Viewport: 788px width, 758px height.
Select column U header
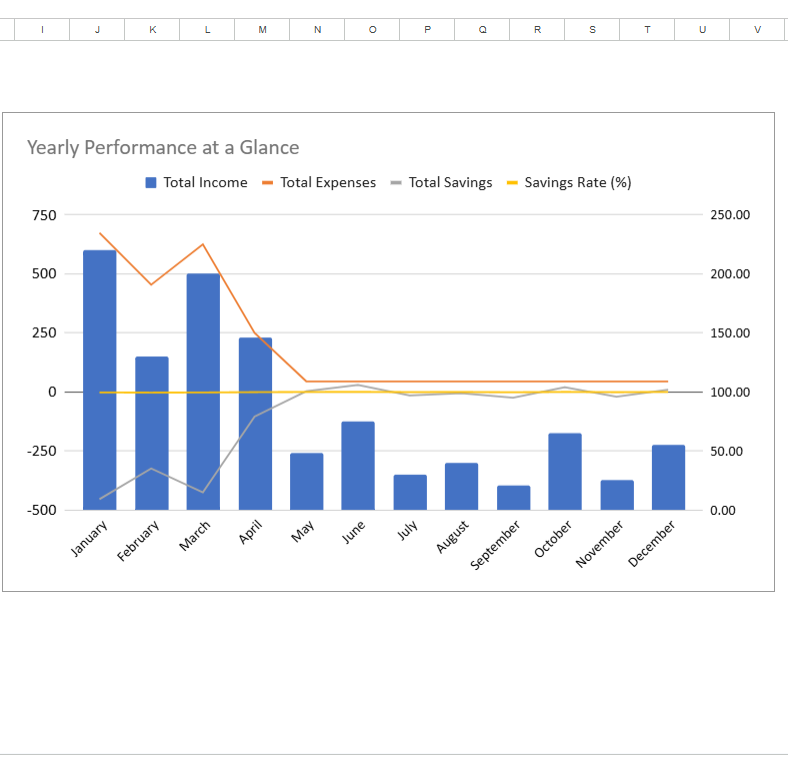703,30
